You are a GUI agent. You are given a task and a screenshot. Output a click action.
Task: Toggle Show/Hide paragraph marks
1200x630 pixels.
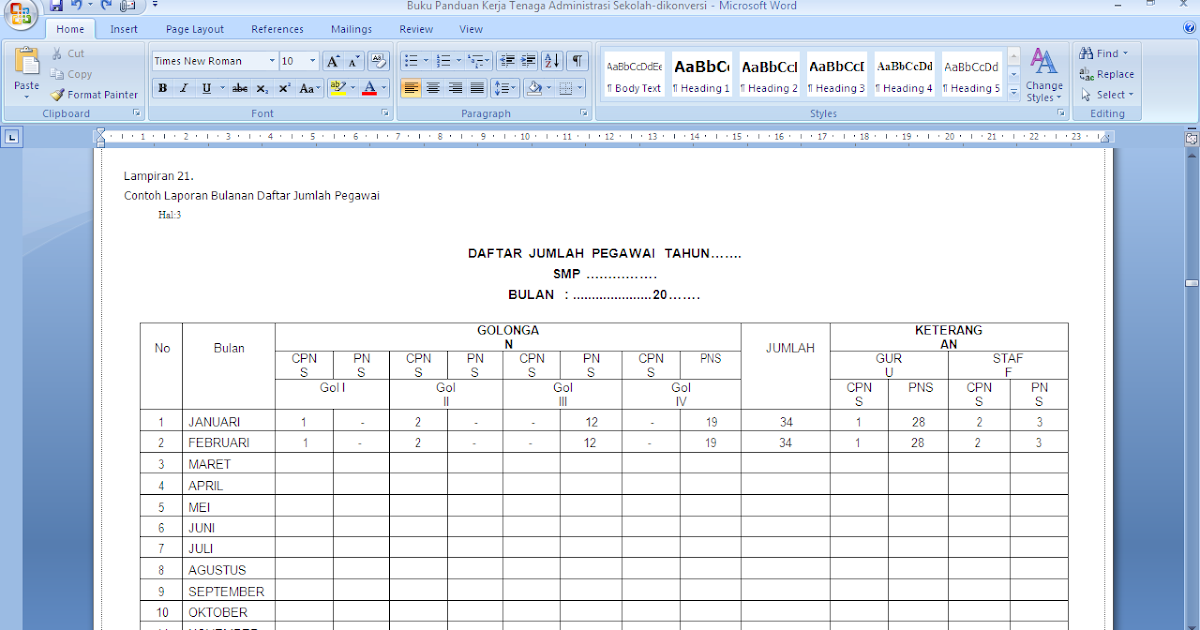click(x=576, y=60)
